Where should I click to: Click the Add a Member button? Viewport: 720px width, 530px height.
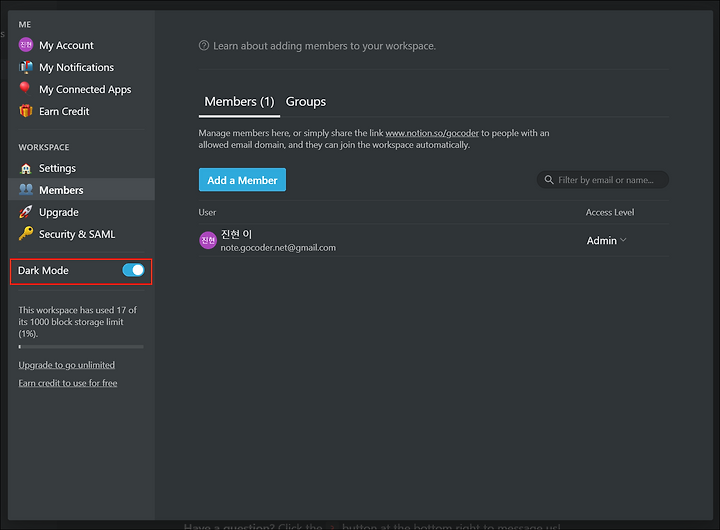click(x=242, y=180)
